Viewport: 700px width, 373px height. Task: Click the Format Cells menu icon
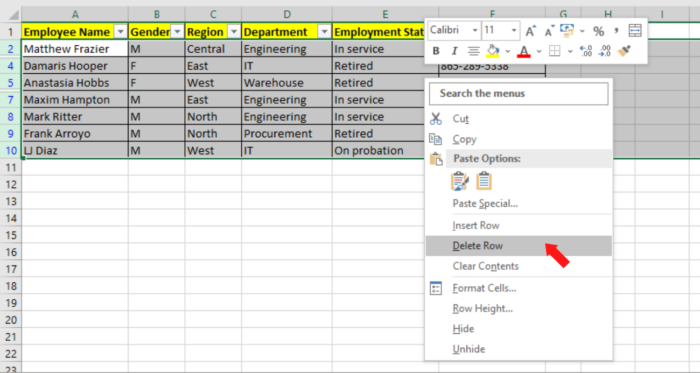click(x=436, y=288)
